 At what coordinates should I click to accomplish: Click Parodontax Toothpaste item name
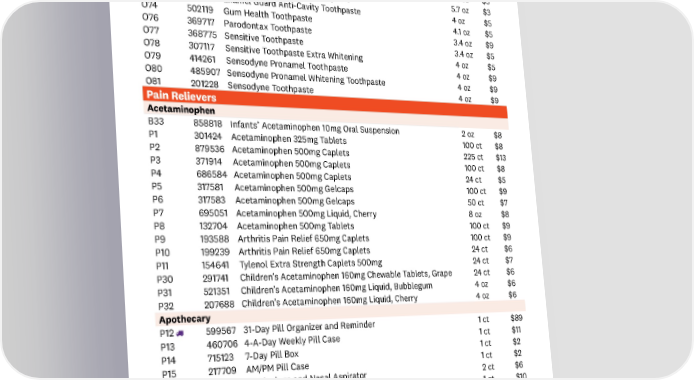click(267, 27)
